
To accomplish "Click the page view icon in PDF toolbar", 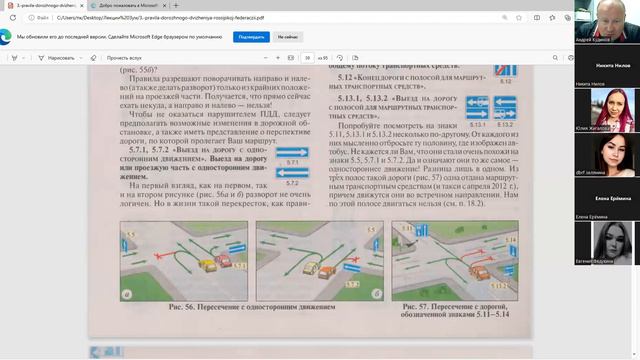I will pos(355,58).
